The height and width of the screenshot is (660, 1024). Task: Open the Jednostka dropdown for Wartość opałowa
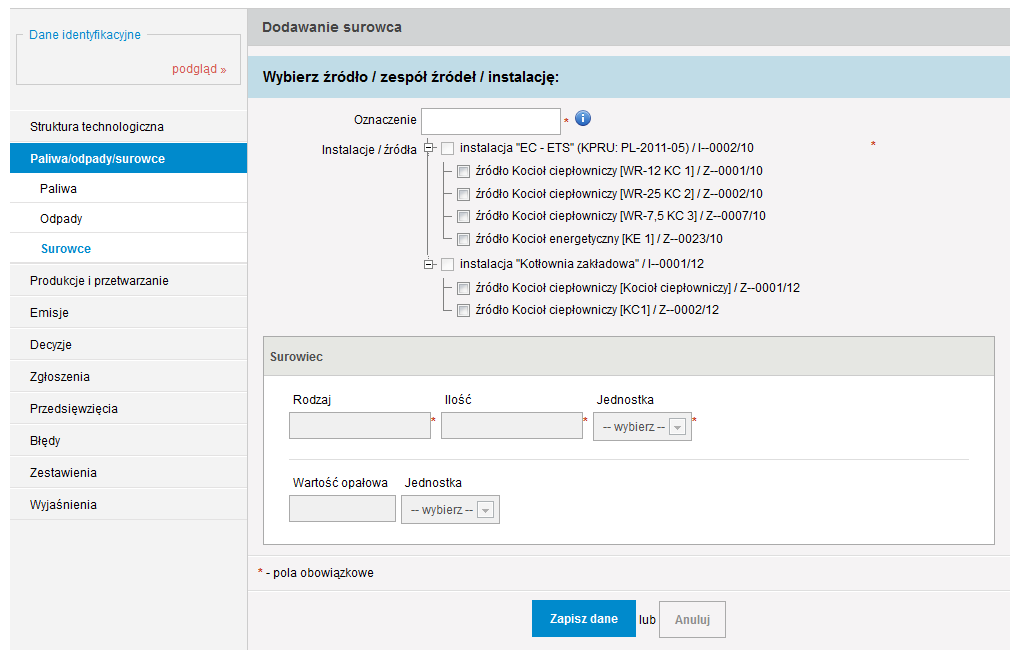click(x=450, y=510)
